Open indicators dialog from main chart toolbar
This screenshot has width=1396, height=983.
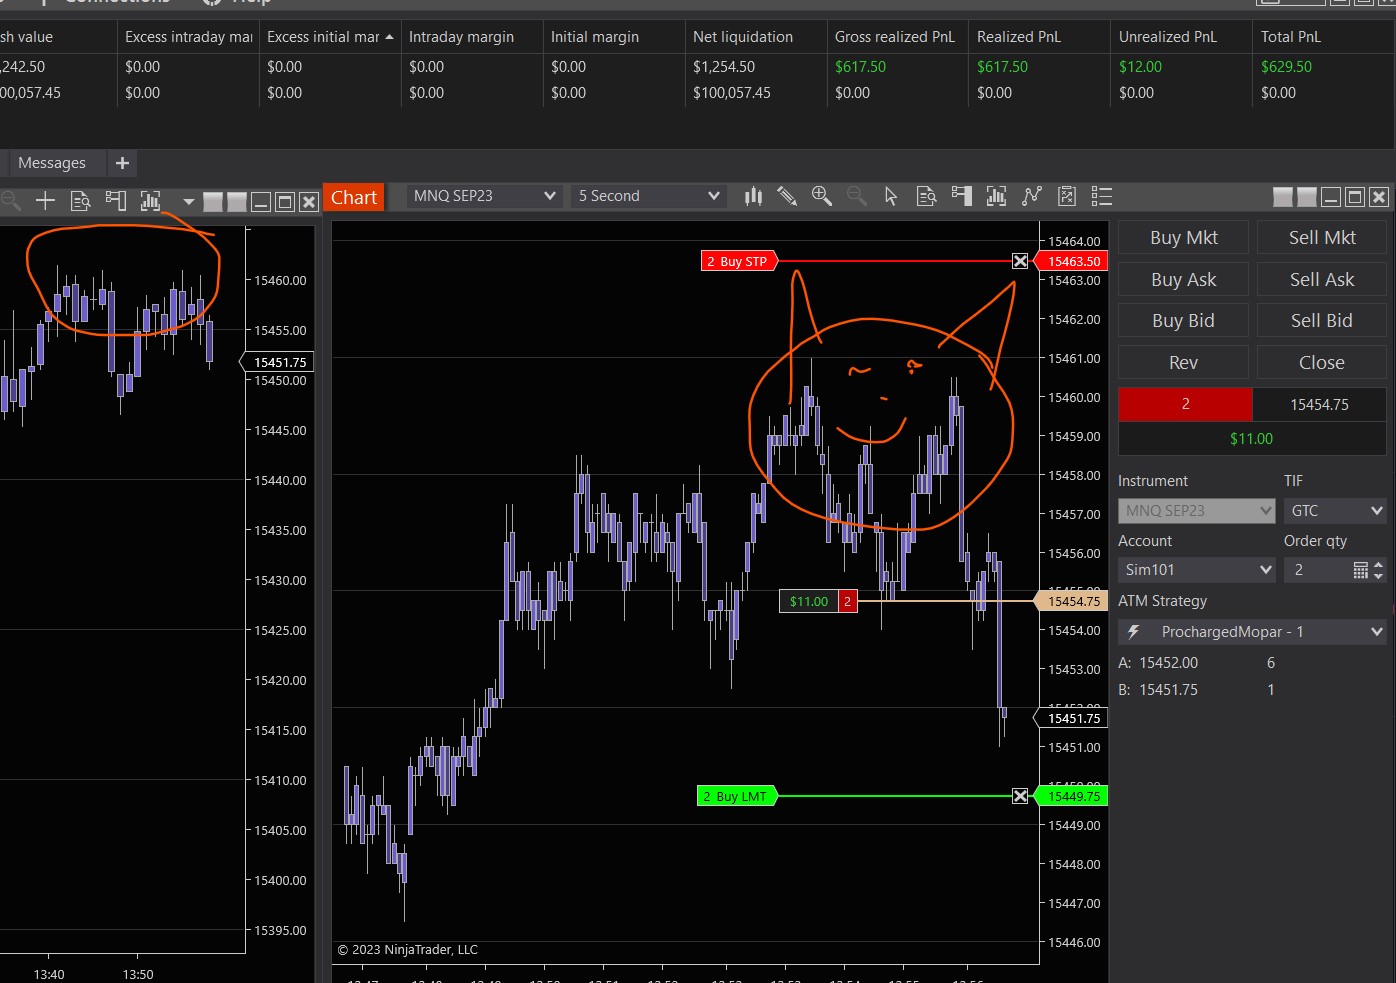coord(996,196)
